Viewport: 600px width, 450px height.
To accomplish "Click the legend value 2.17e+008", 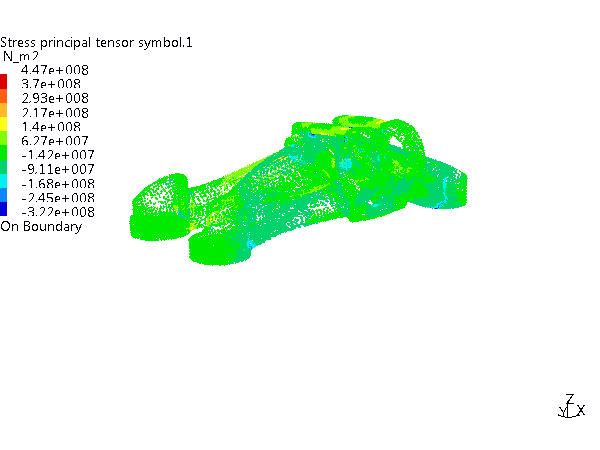I will pyautogui.click(x=55, y=113).
